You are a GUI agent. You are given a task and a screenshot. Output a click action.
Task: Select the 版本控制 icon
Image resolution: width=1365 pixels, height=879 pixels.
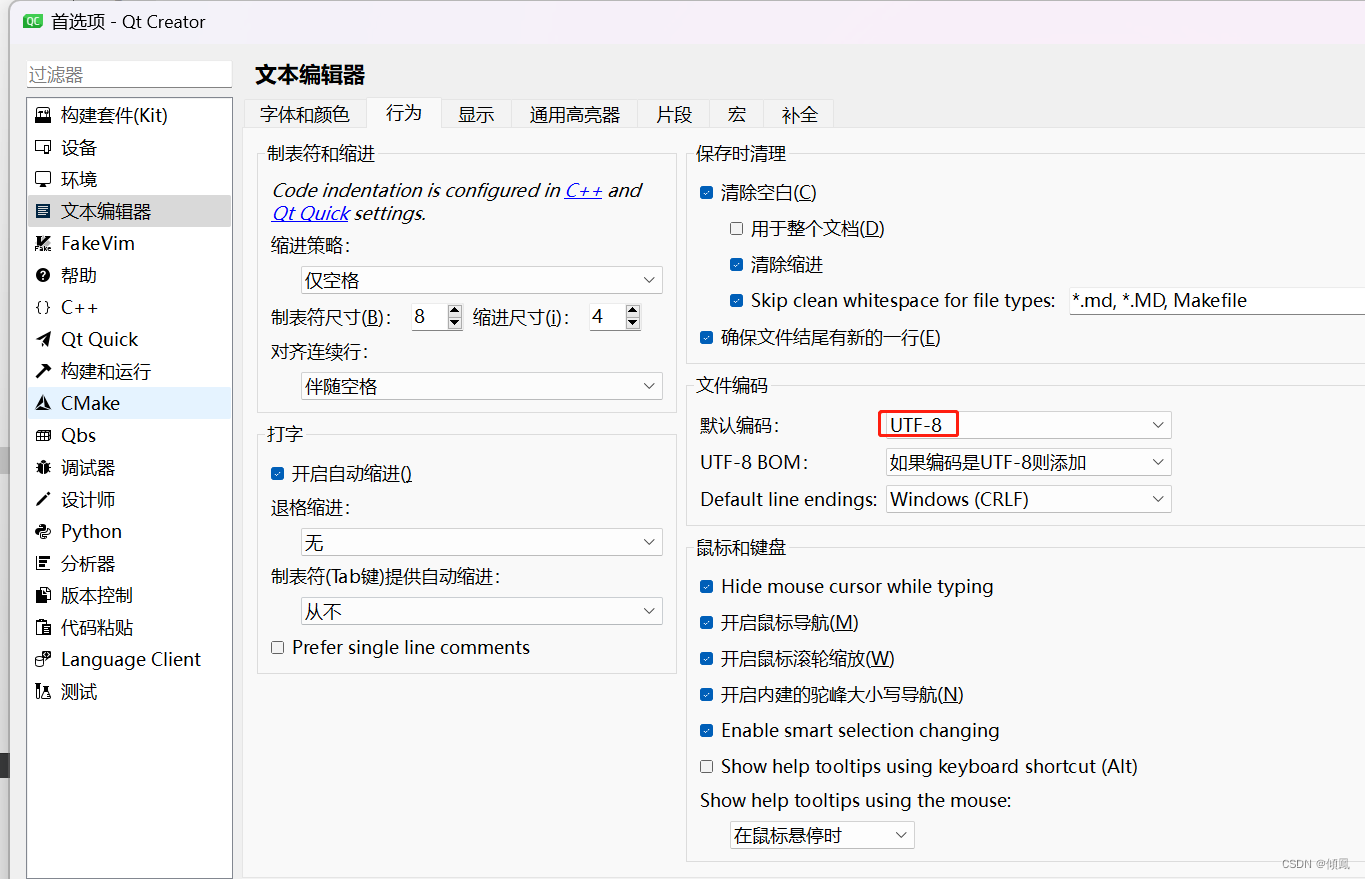click(x=43, y=595)
